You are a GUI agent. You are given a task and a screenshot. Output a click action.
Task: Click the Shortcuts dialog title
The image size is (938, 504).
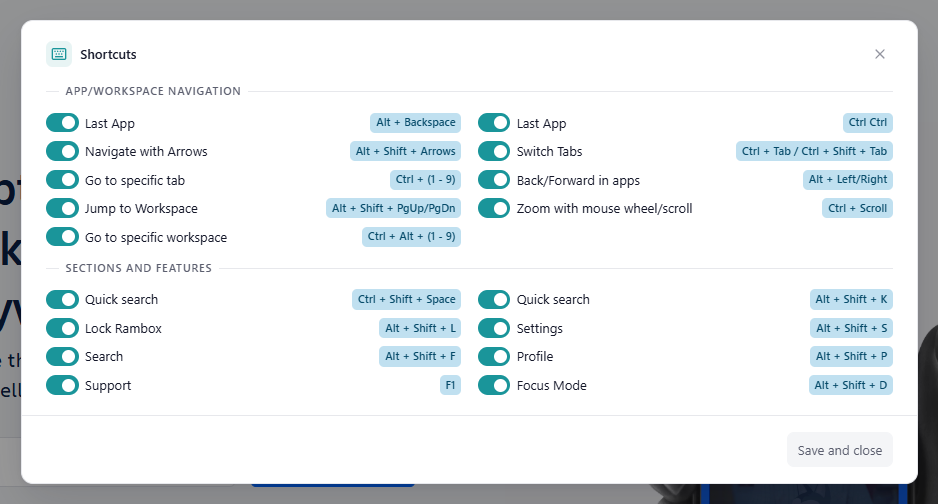click(x=108, y=54)
